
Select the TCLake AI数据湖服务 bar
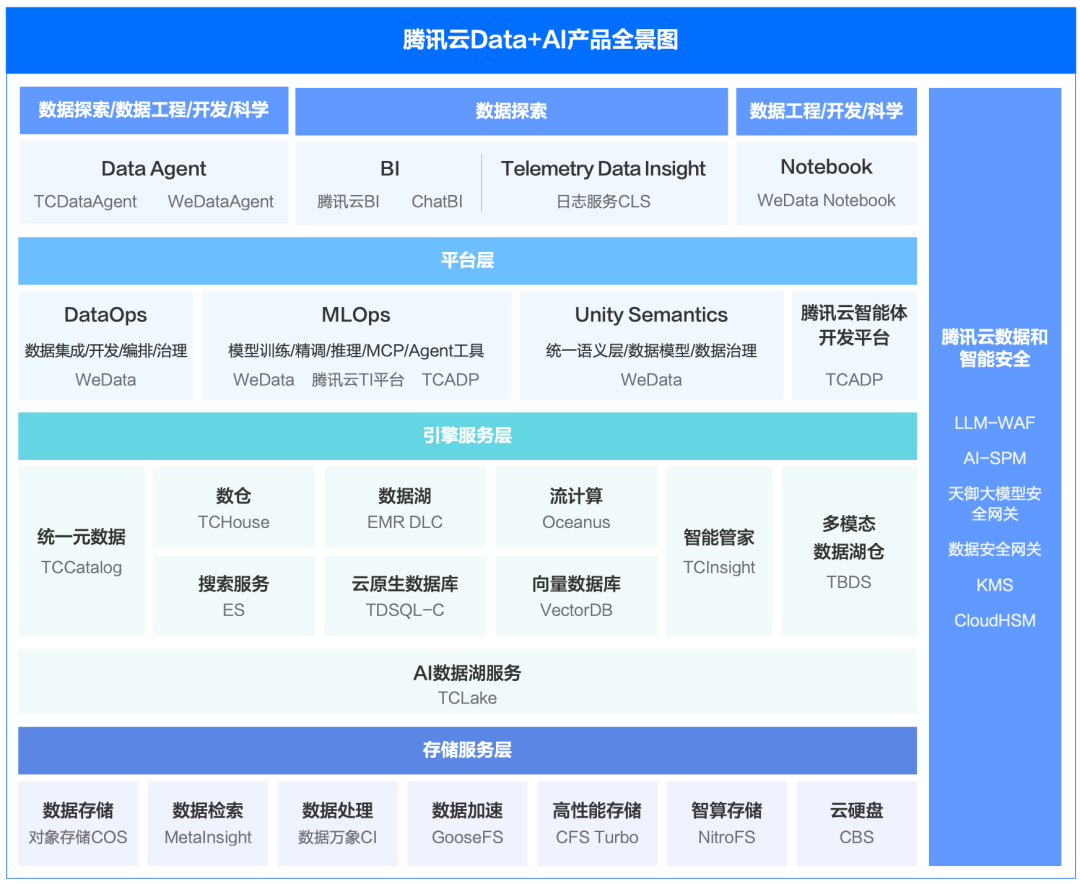[x=467, y=681]
